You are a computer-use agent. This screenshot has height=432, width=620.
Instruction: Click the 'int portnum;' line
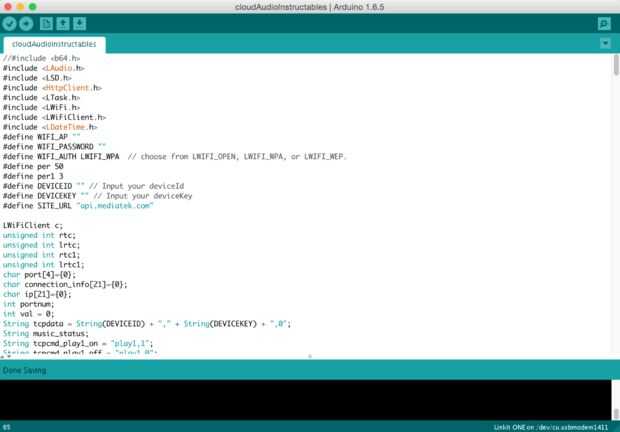(28, 304)
